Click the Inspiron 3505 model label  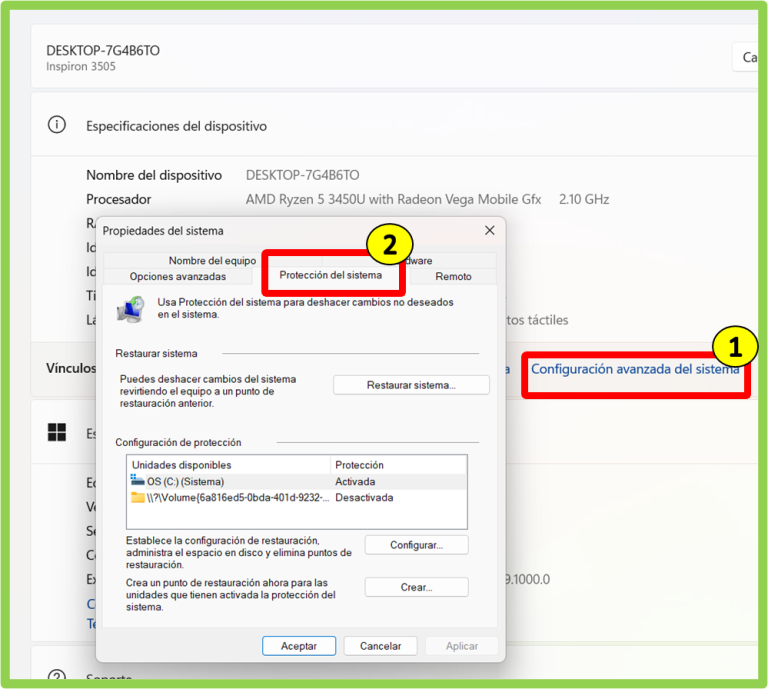coord(81,67)
